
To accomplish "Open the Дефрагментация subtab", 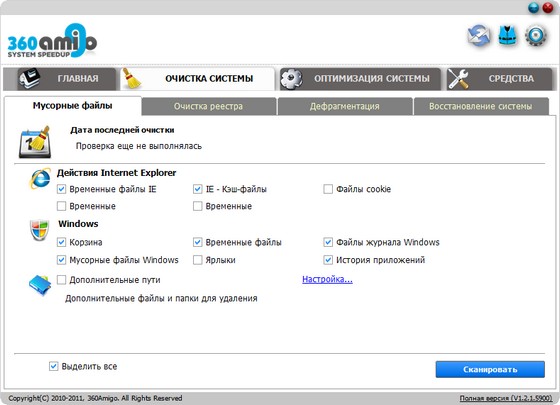I will point(345,106).
